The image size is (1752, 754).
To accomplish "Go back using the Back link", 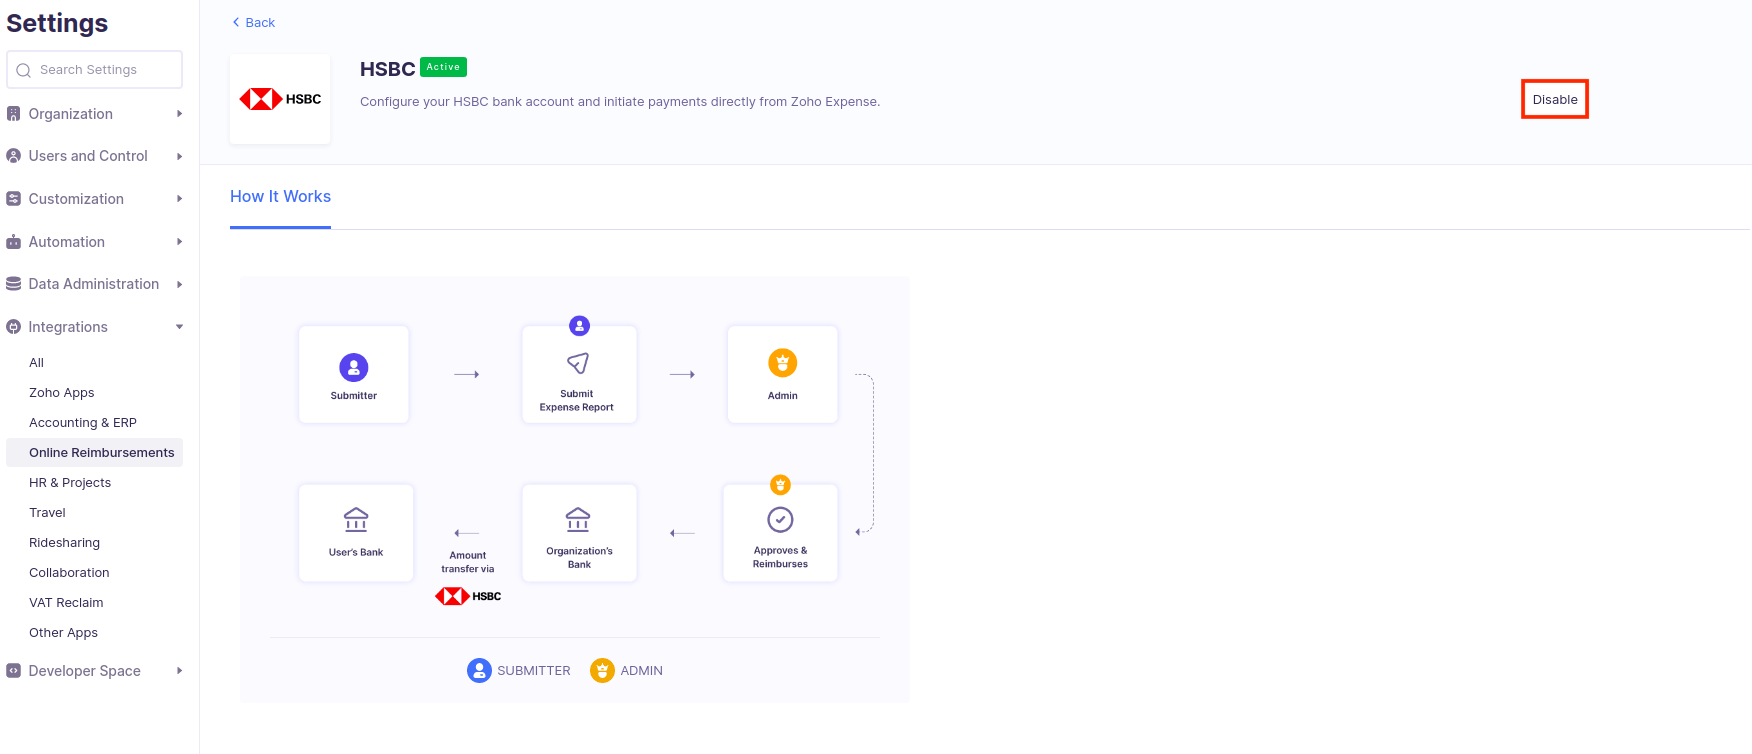I will tap(254, 22).
